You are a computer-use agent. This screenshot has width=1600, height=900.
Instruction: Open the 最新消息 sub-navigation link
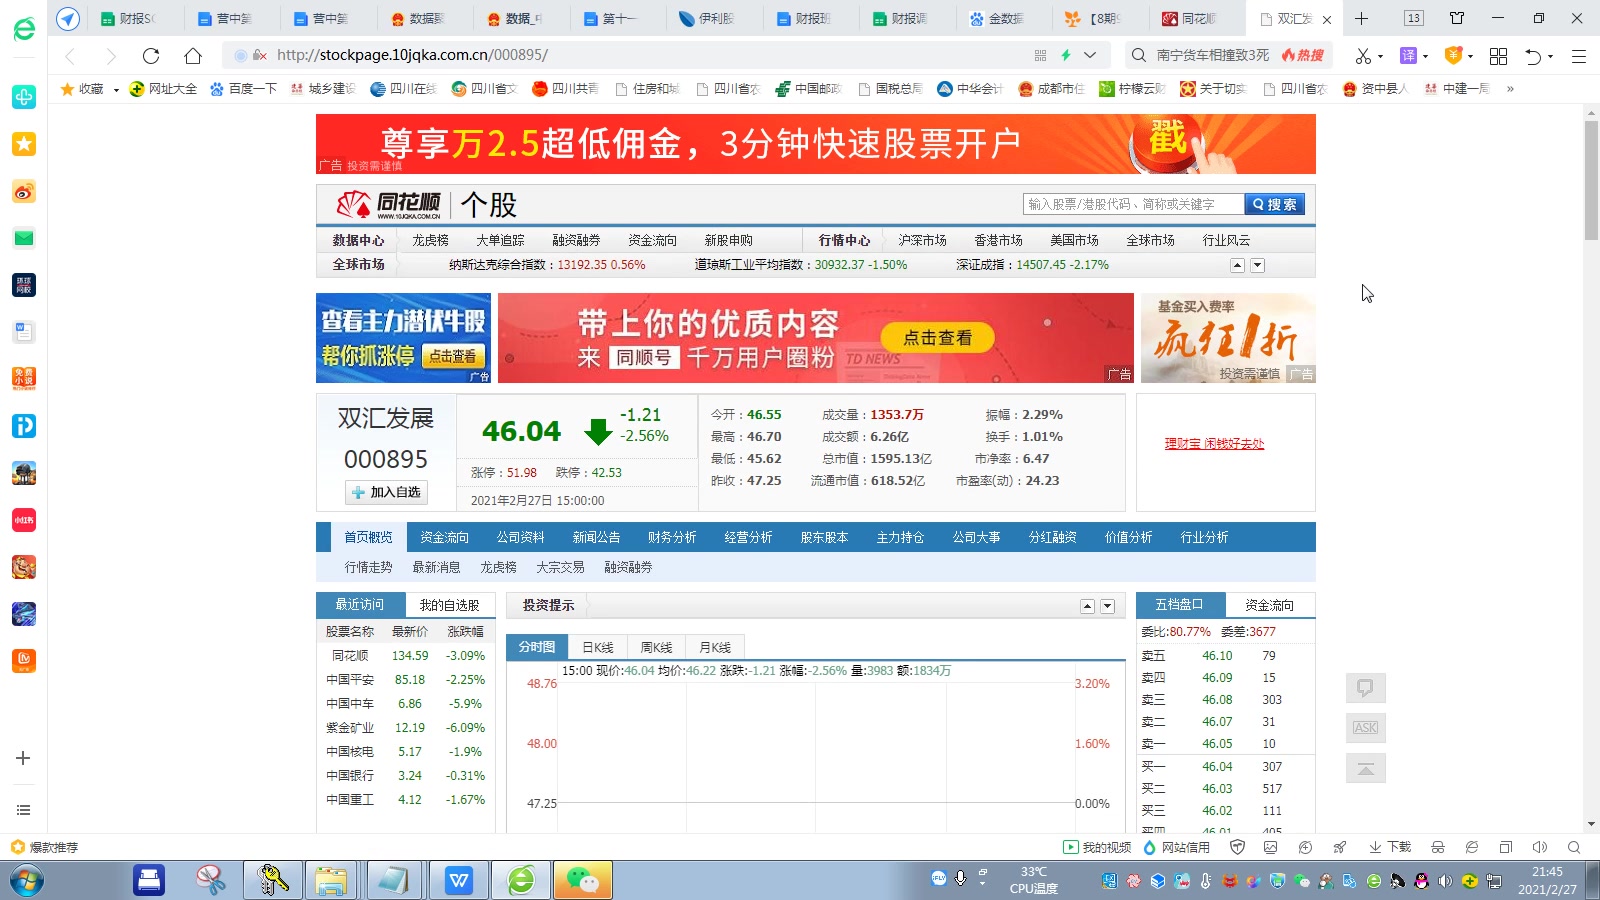point(436,567)
